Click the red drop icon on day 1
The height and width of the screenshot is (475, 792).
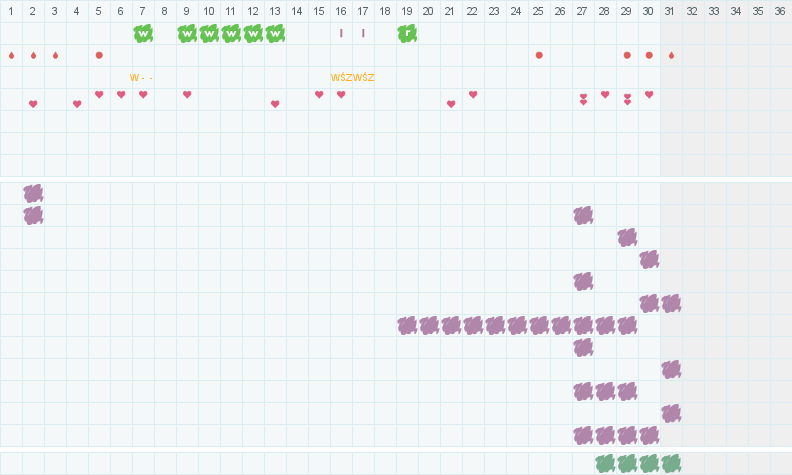[11, 55]
